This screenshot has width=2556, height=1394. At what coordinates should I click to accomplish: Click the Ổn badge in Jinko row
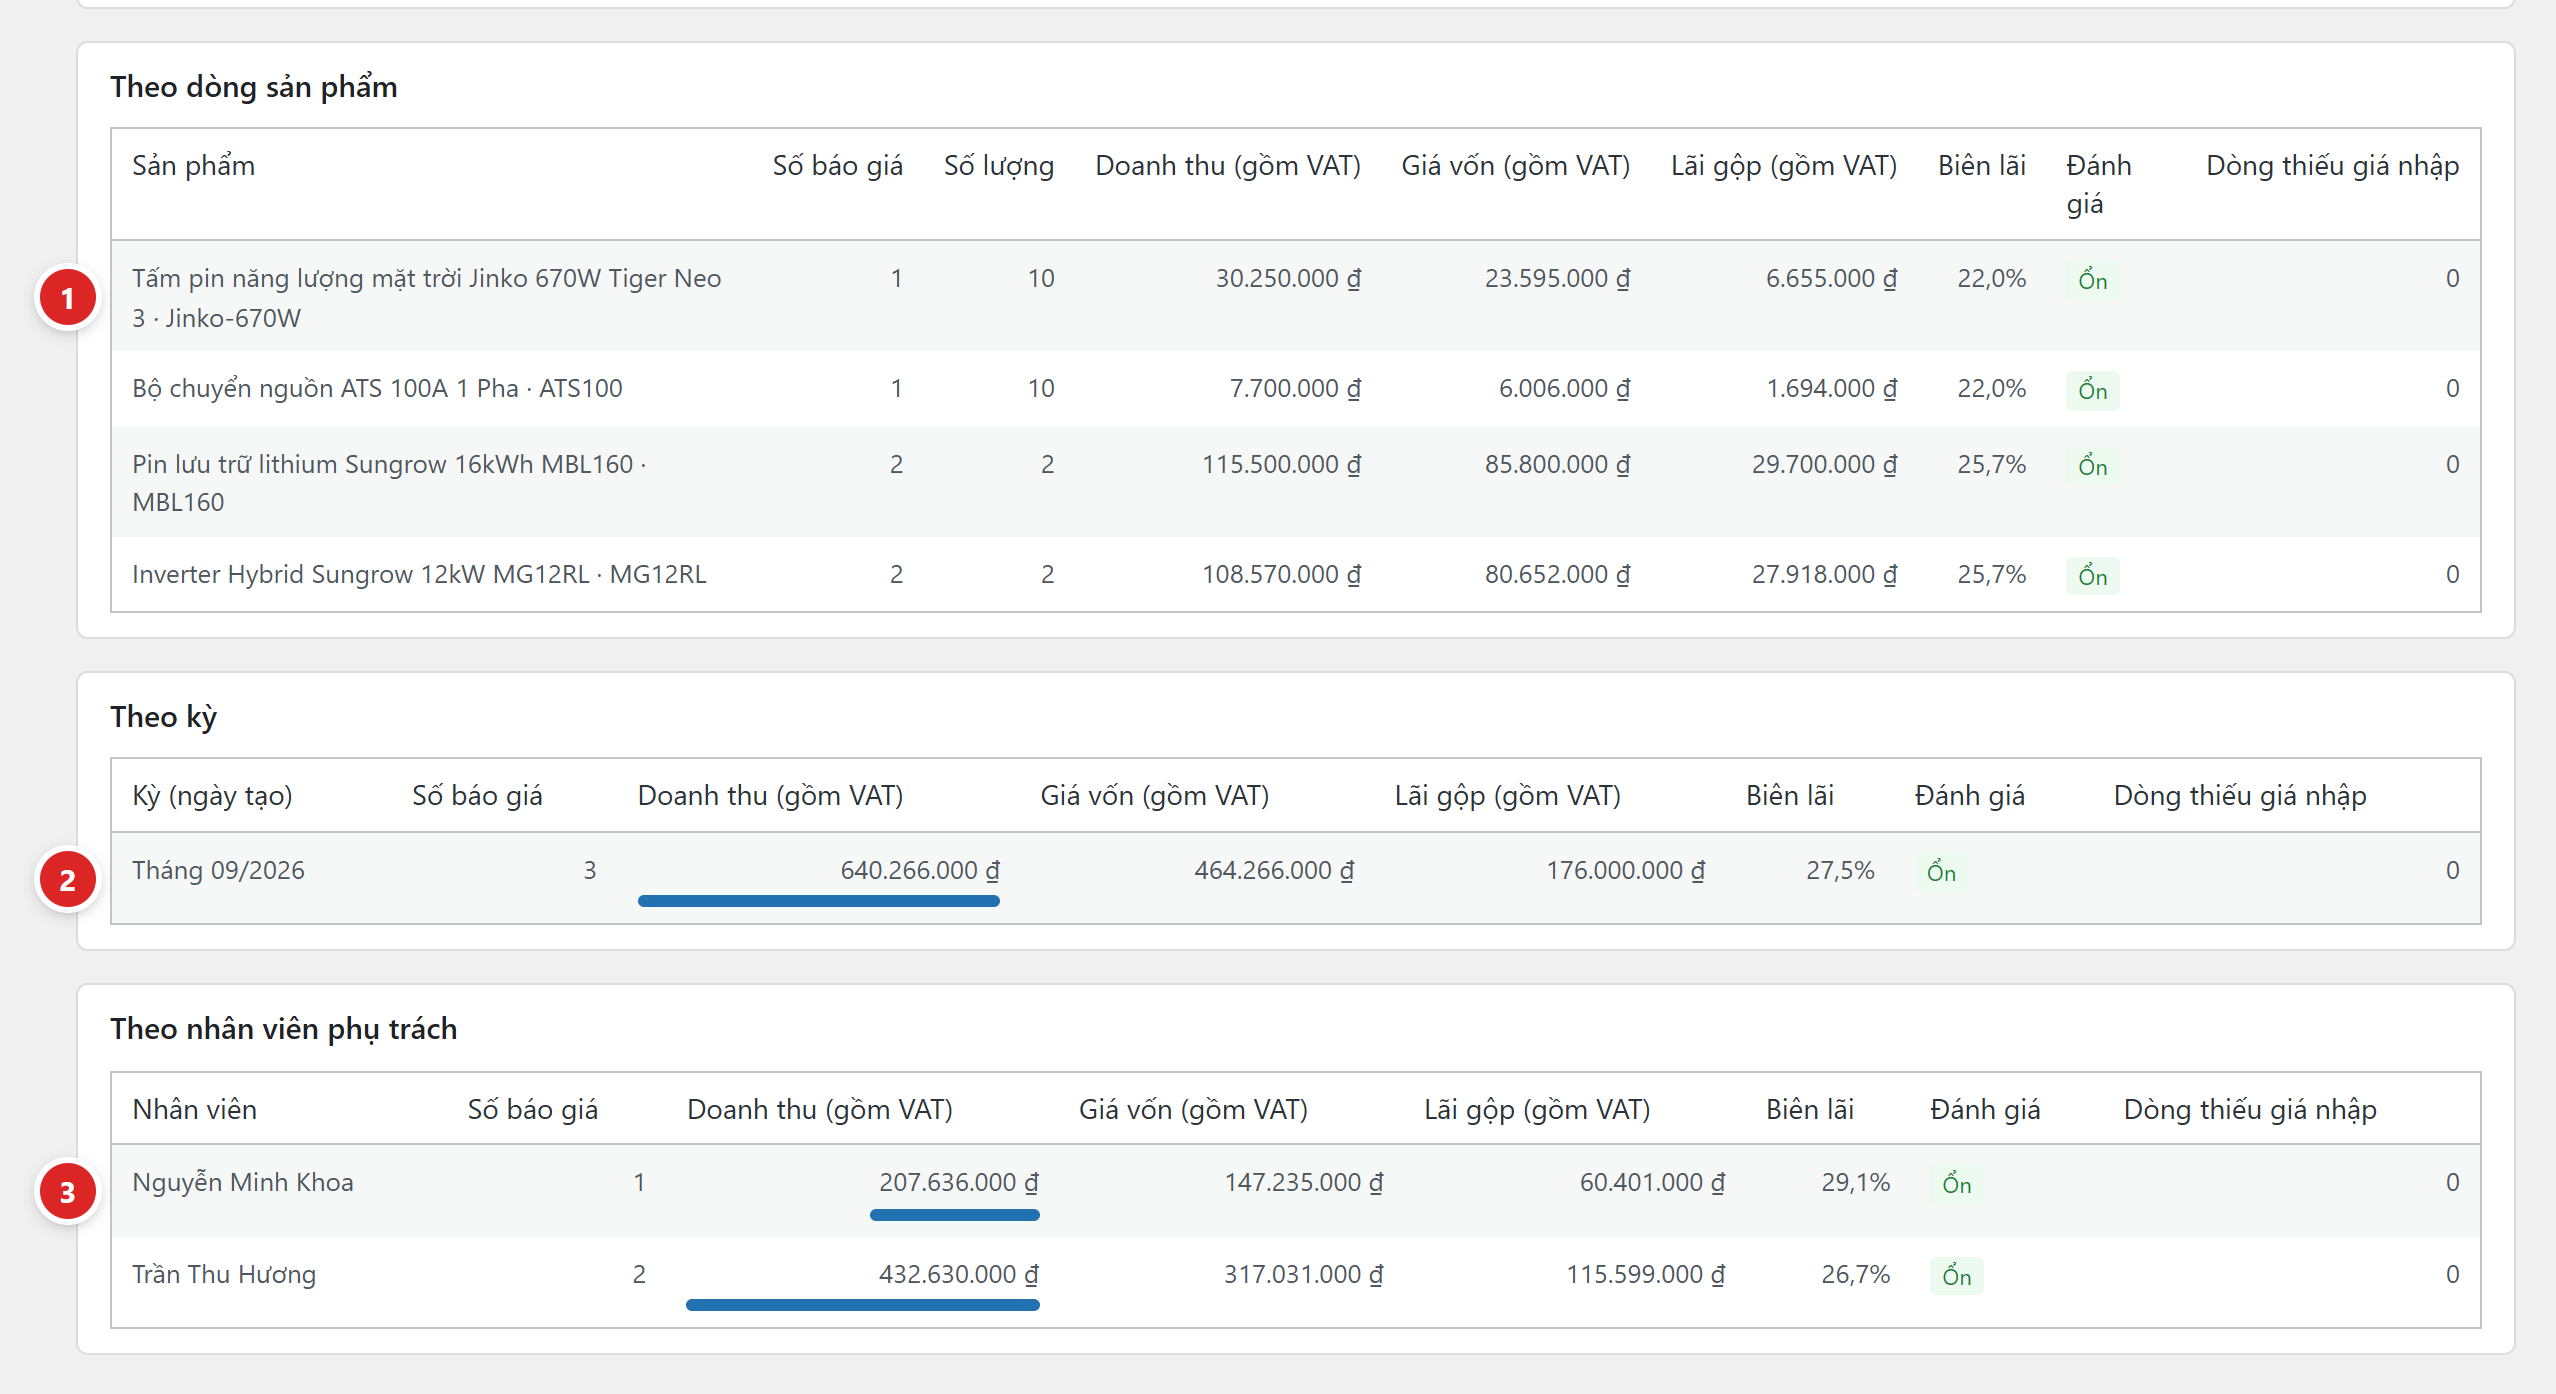(x=2092, y=280)
